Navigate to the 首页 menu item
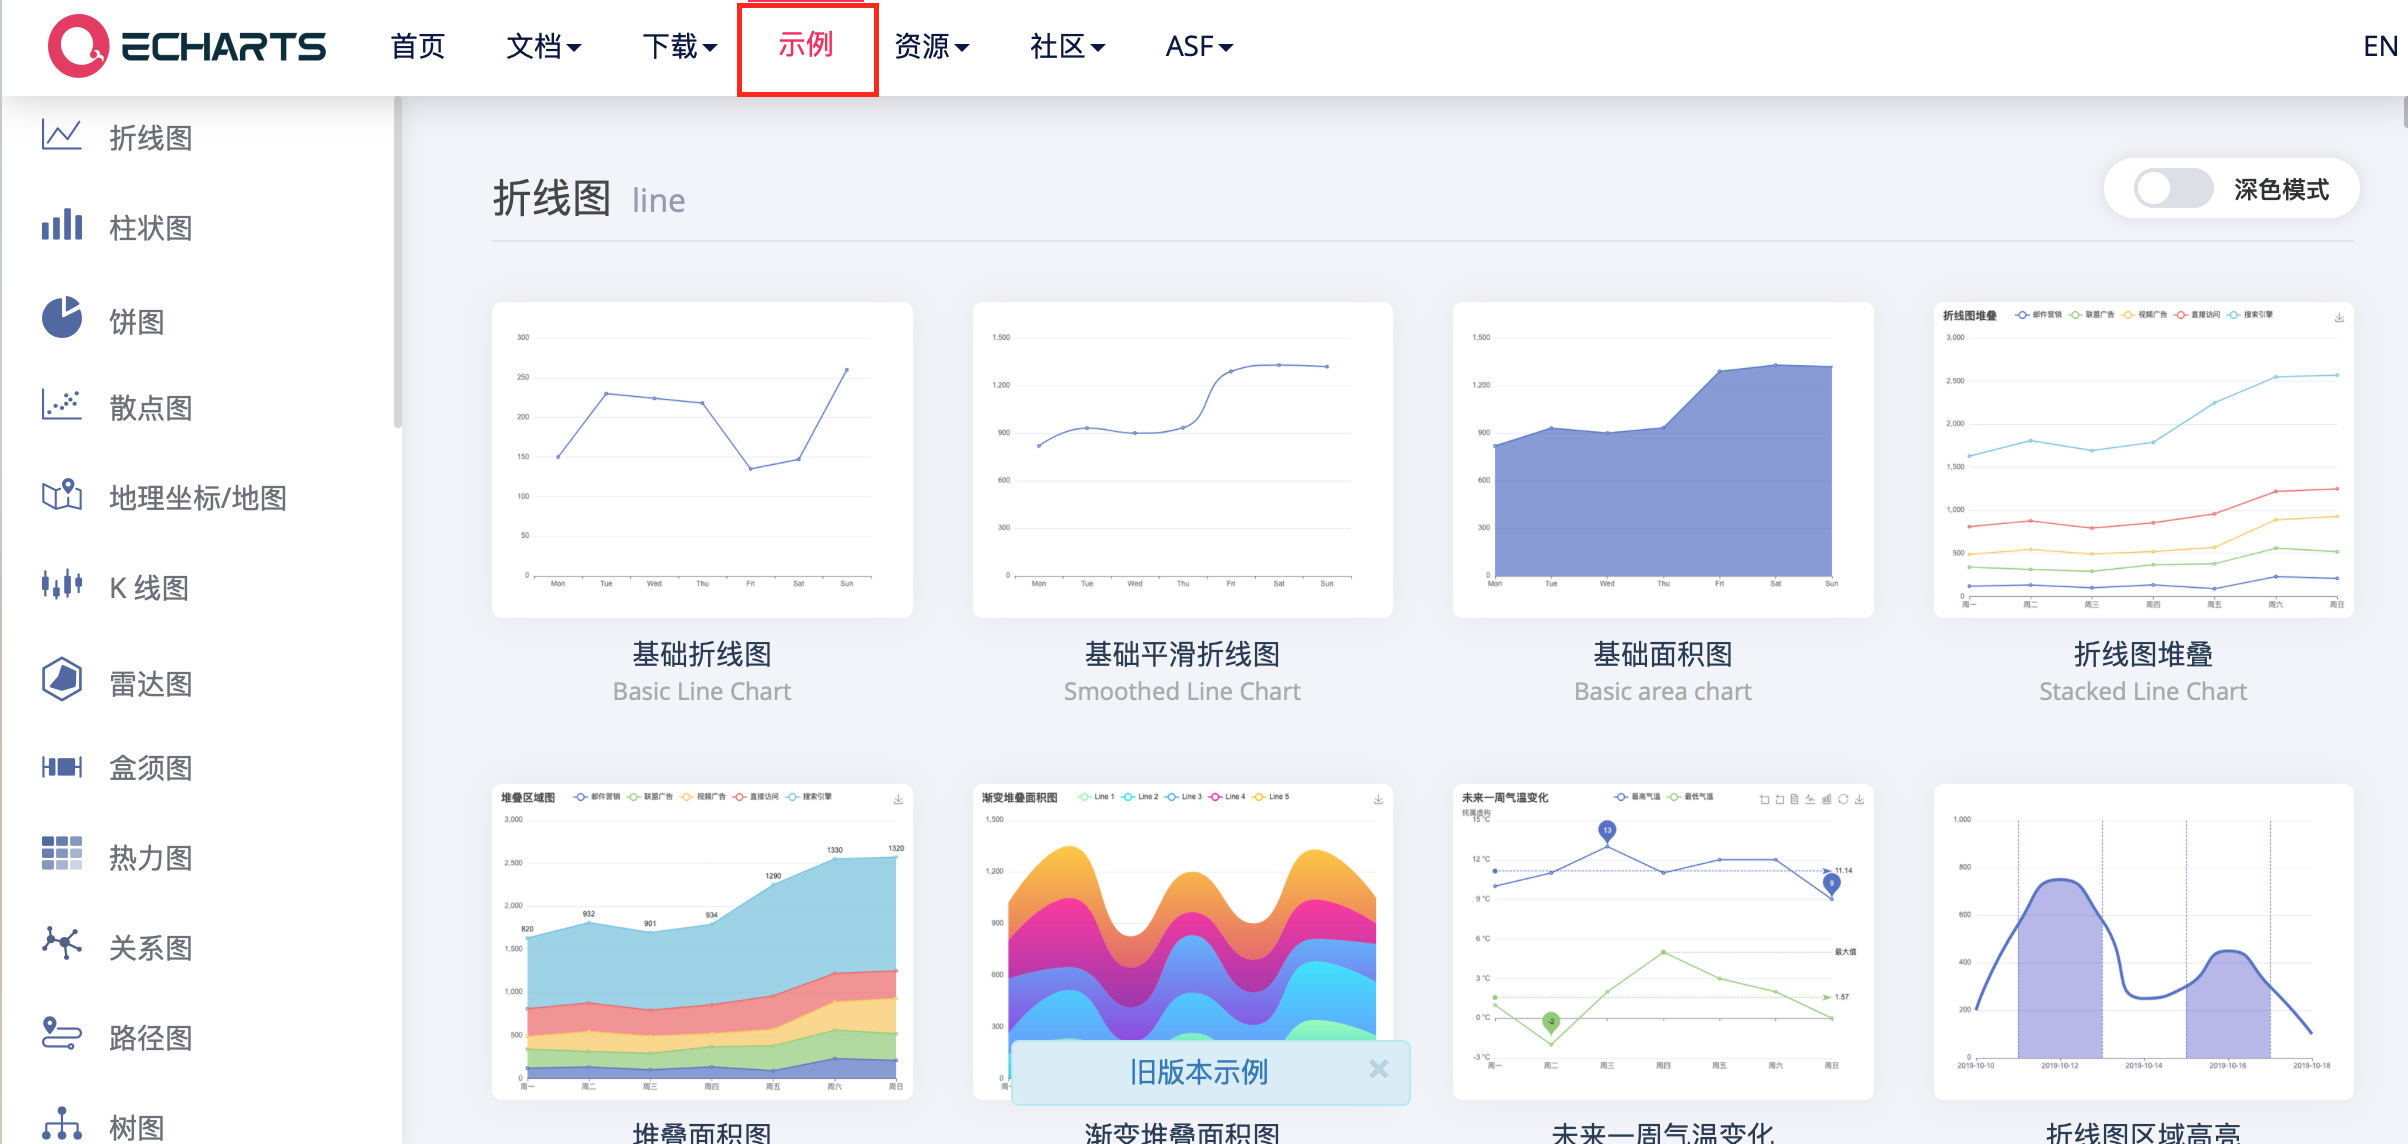This screenshot has height=1144, width=2408. (x=417, y=47)
